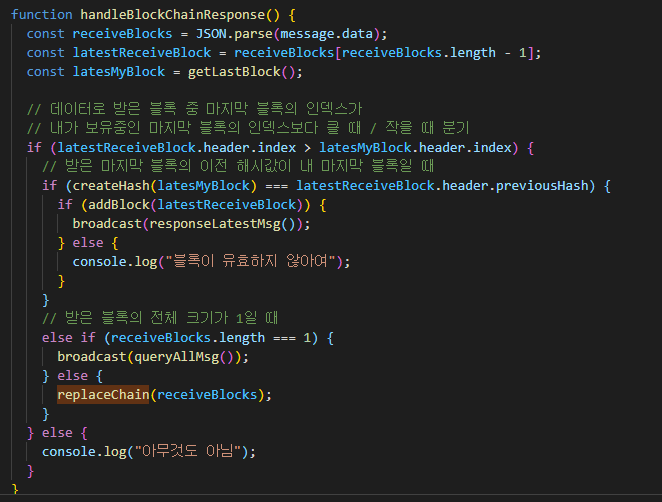Click latestReceiveBlock.header.previousHash
This screenshot has width=662, height=502.
(442, 186)
